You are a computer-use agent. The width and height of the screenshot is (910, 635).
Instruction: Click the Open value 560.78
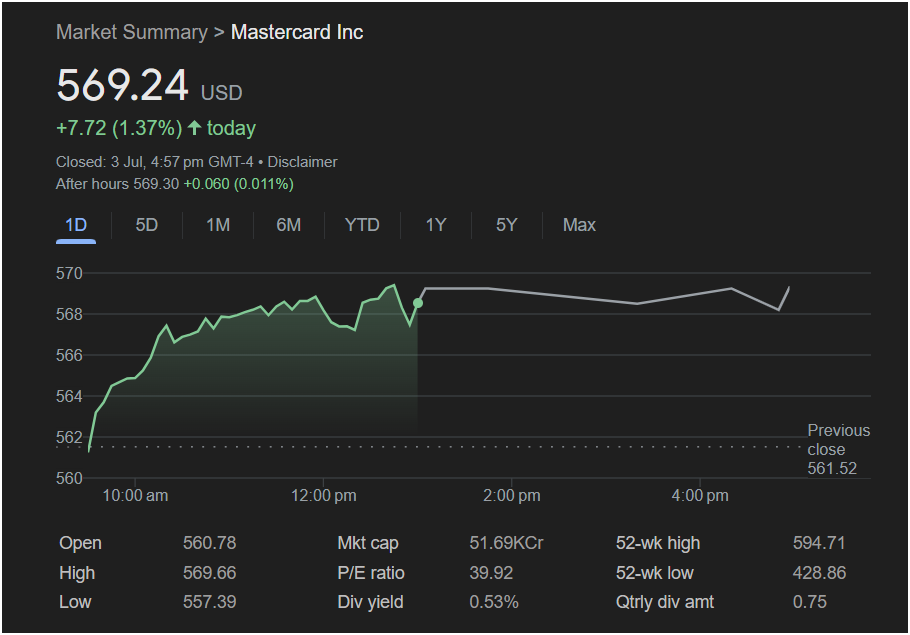pos(210,543)
